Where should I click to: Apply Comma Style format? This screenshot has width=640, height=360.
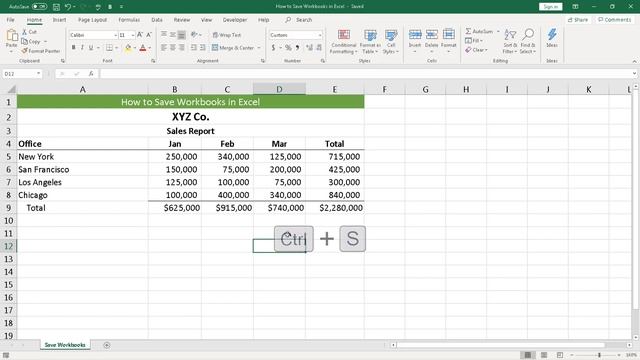pyautogui.click(x=298, y=48)
